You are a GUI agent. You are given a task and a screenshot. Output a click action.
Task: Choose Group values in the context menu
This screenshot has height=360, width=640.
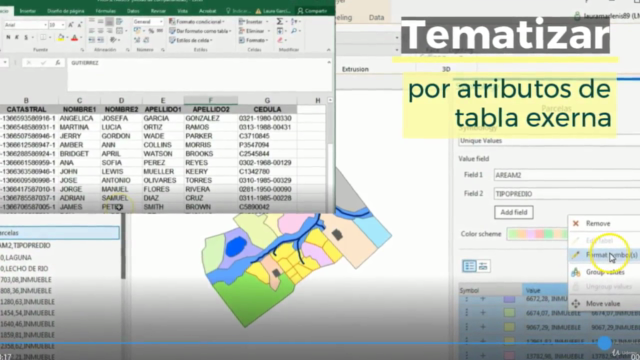(x=604, y=272)
